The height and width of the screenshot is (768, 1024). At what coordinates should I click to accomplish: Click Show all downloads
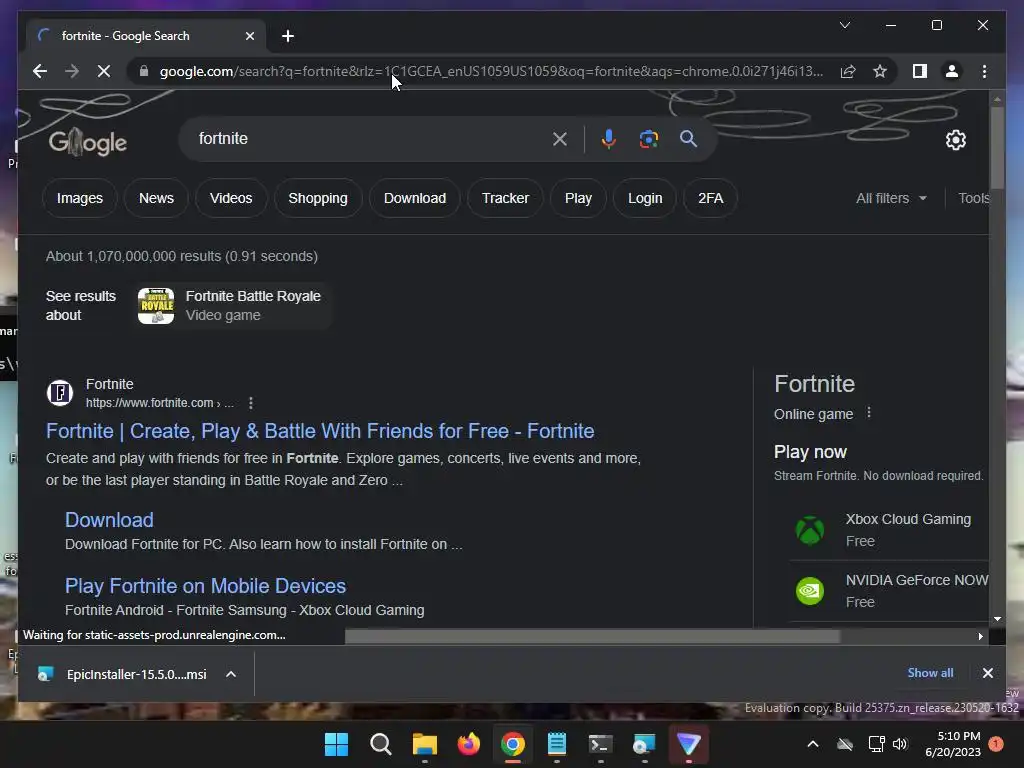pyautogui.click(x=930, y=673)
